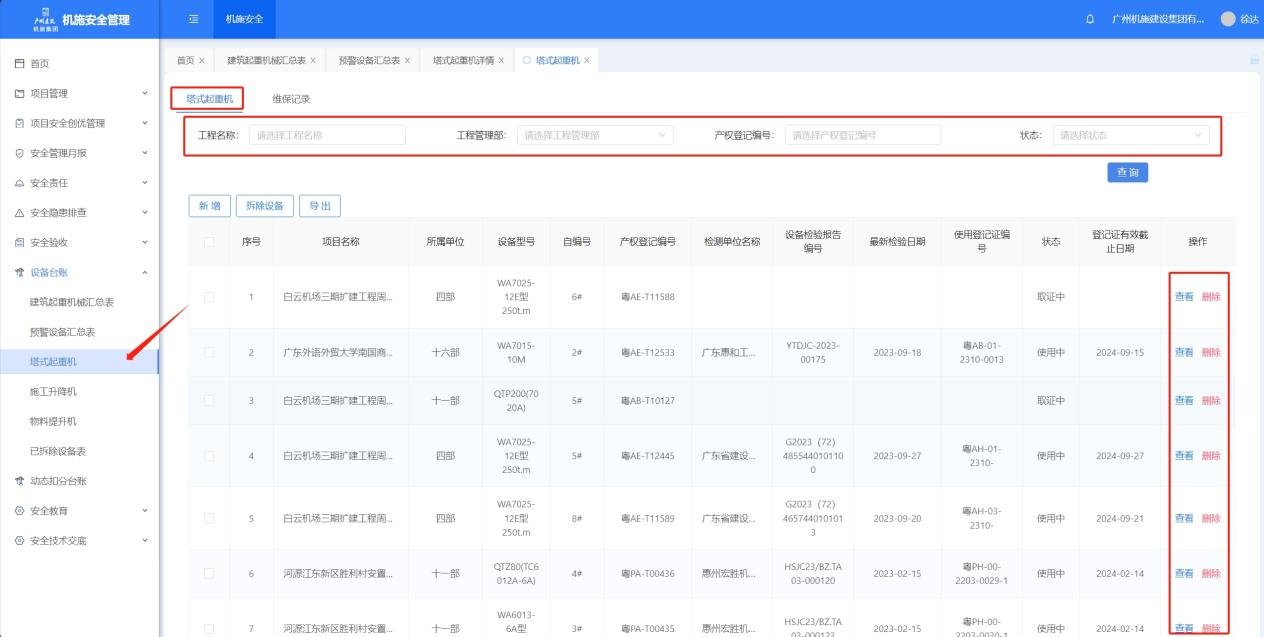This screenshot has height=637, width=1264.
Task: Click the 工程名称 input field
Action: click(x=327, y=135)
